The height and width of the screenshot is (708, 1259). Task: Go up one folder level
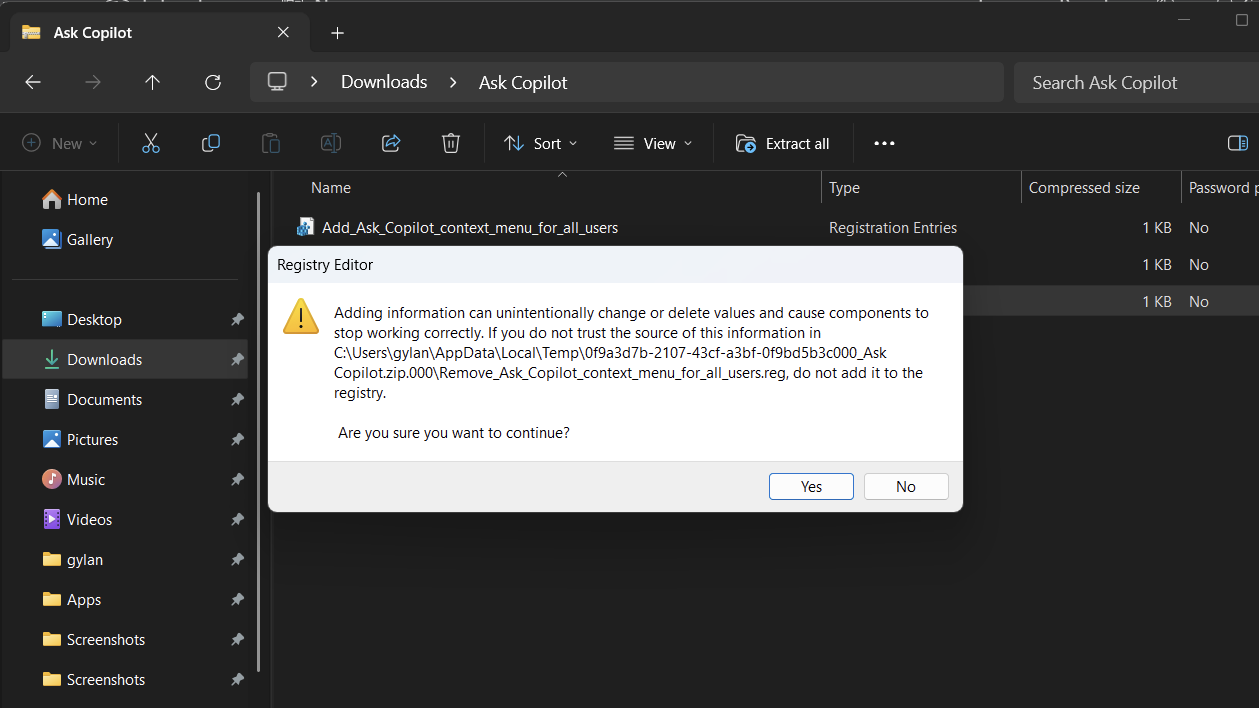152,83
